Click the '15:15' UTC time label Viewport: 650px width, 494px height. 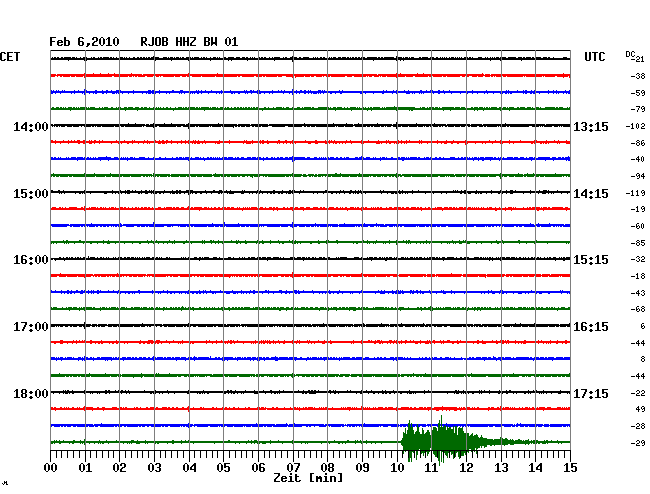pyautogui.click(x=591, y=260)
